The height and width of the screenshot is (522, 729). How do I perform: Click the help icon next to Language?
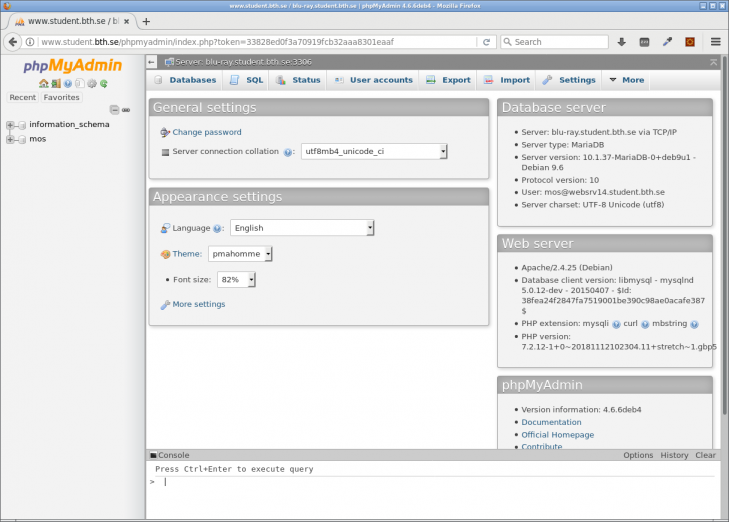217,229
